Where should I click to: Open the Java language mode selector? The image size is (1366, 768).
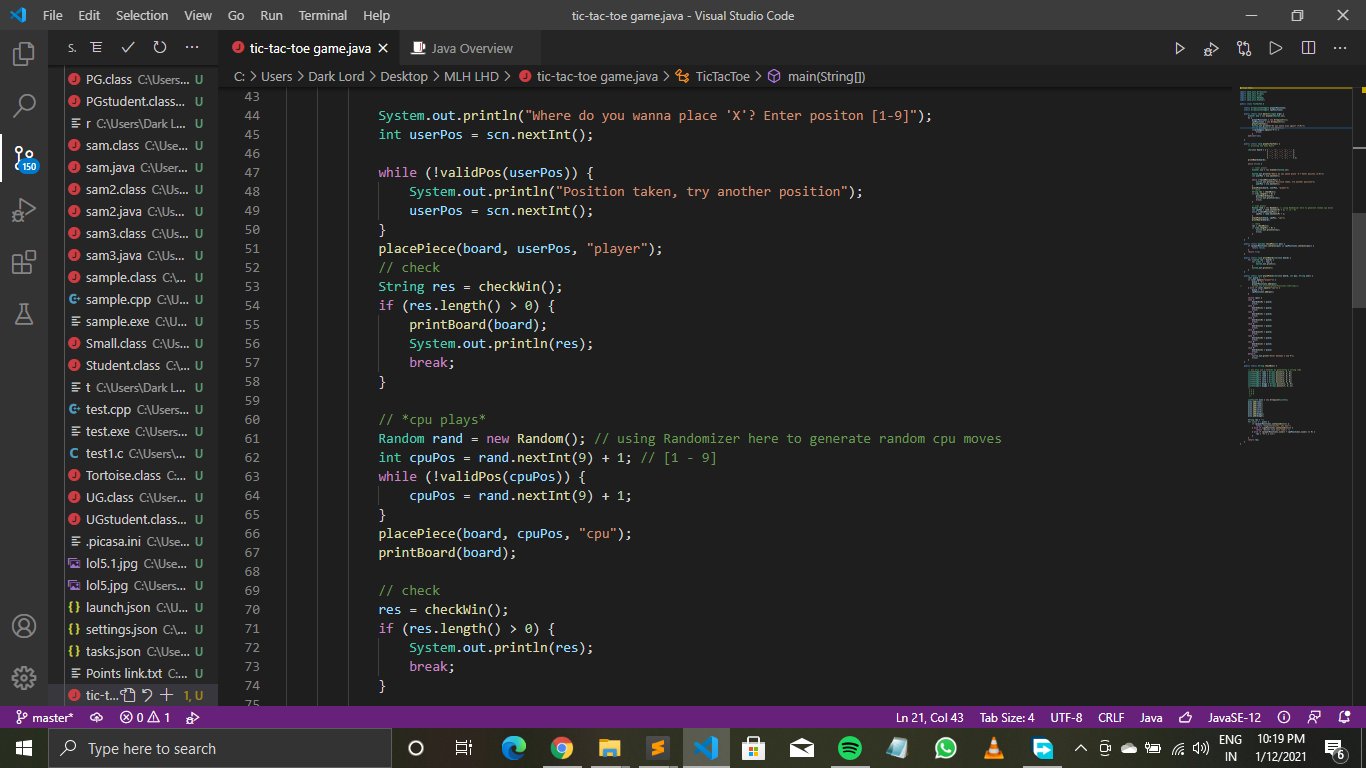pyautogui.click(x=1151, y=717)
